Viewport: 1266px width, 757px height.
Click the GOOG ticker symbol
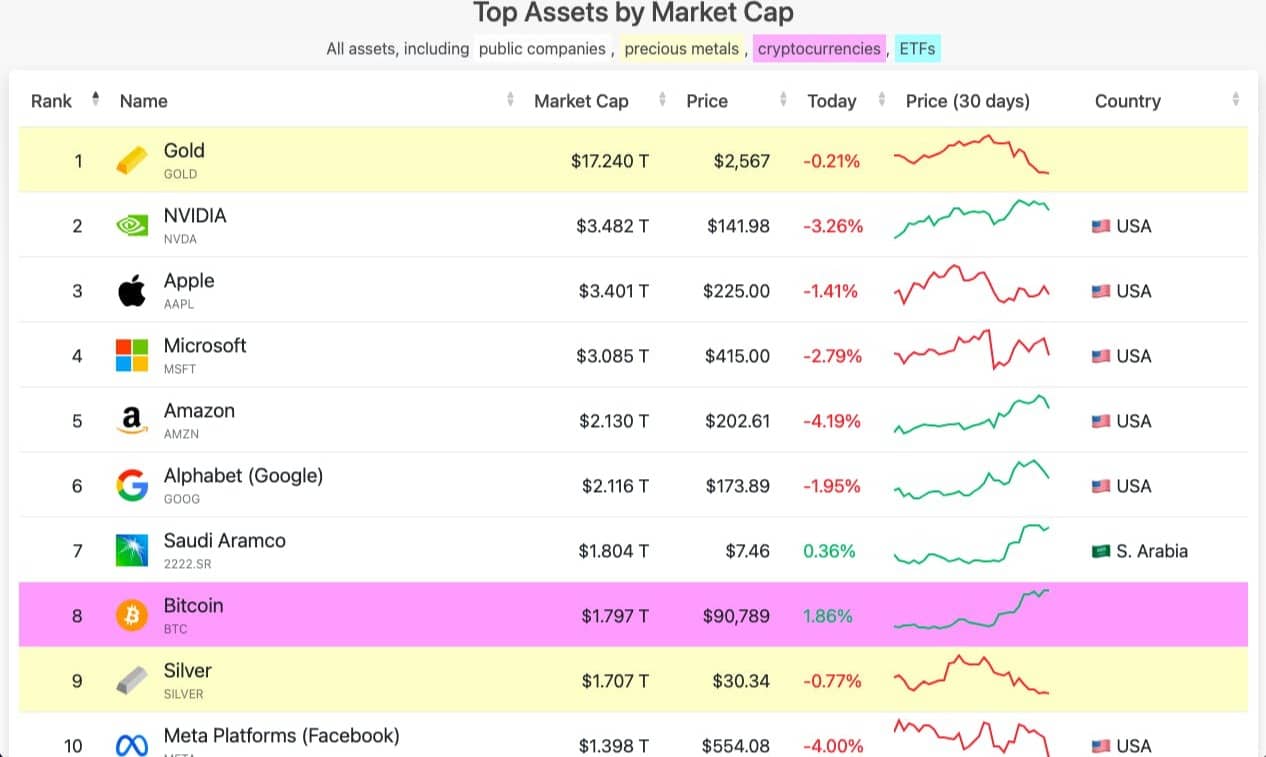coord(182,499)
